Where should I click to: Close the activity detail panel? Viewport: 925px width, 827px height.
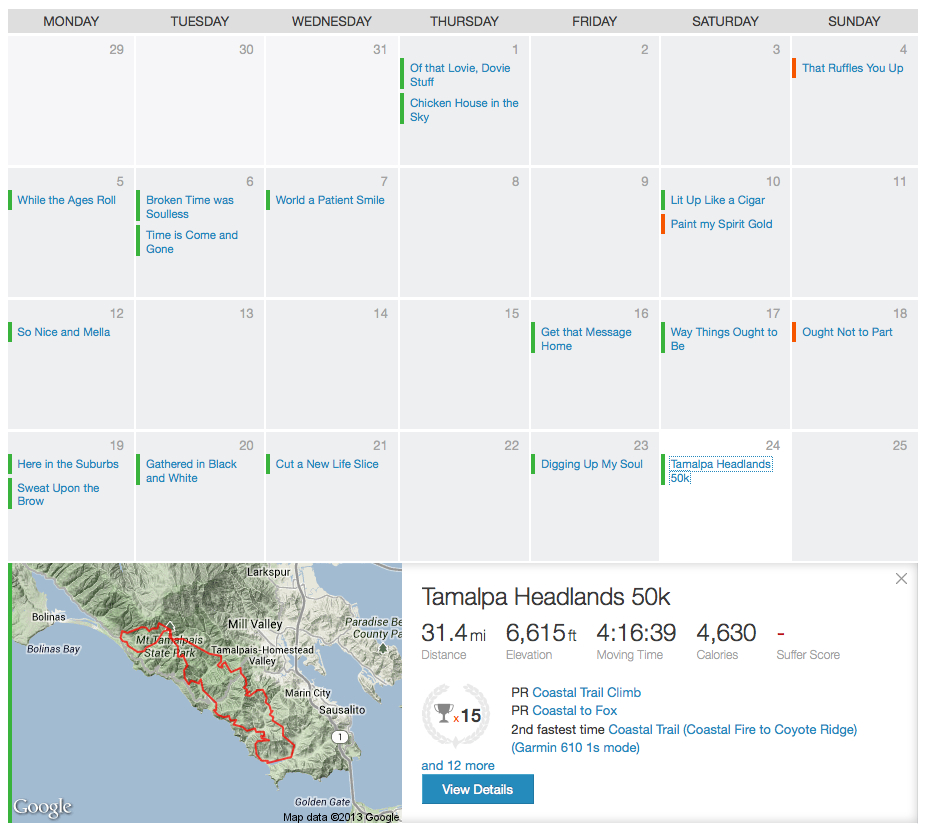tap(901, 579)
